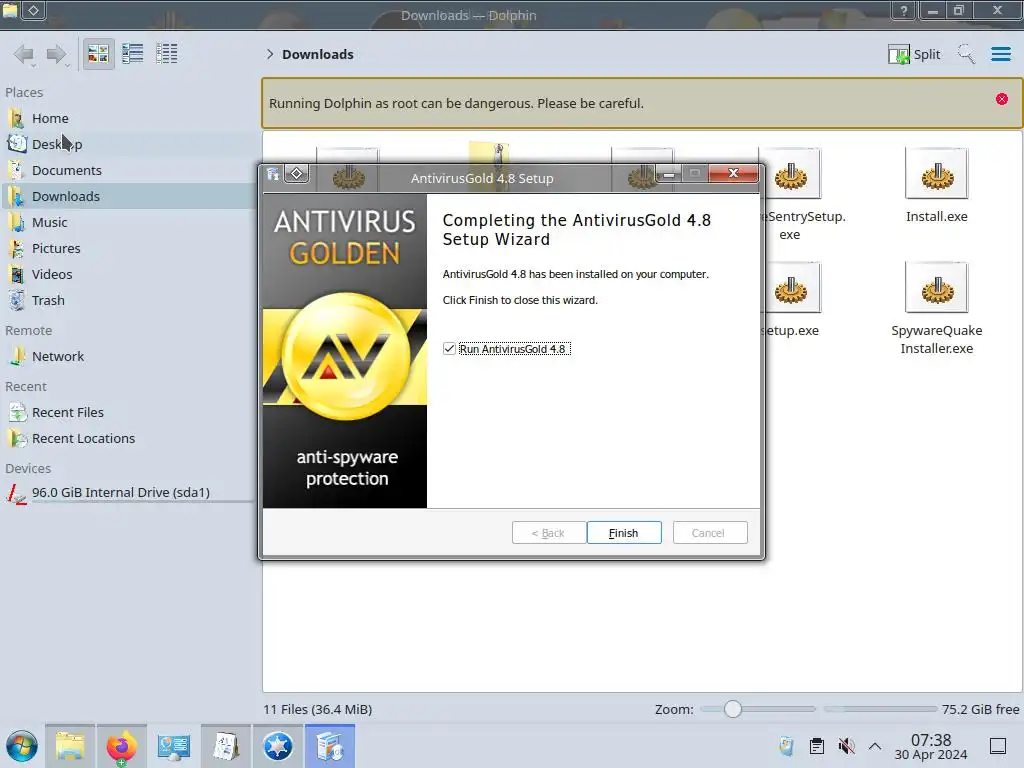The image size is (1024, 768).
Task: Click the Split view button
Action: click(914, 54)
